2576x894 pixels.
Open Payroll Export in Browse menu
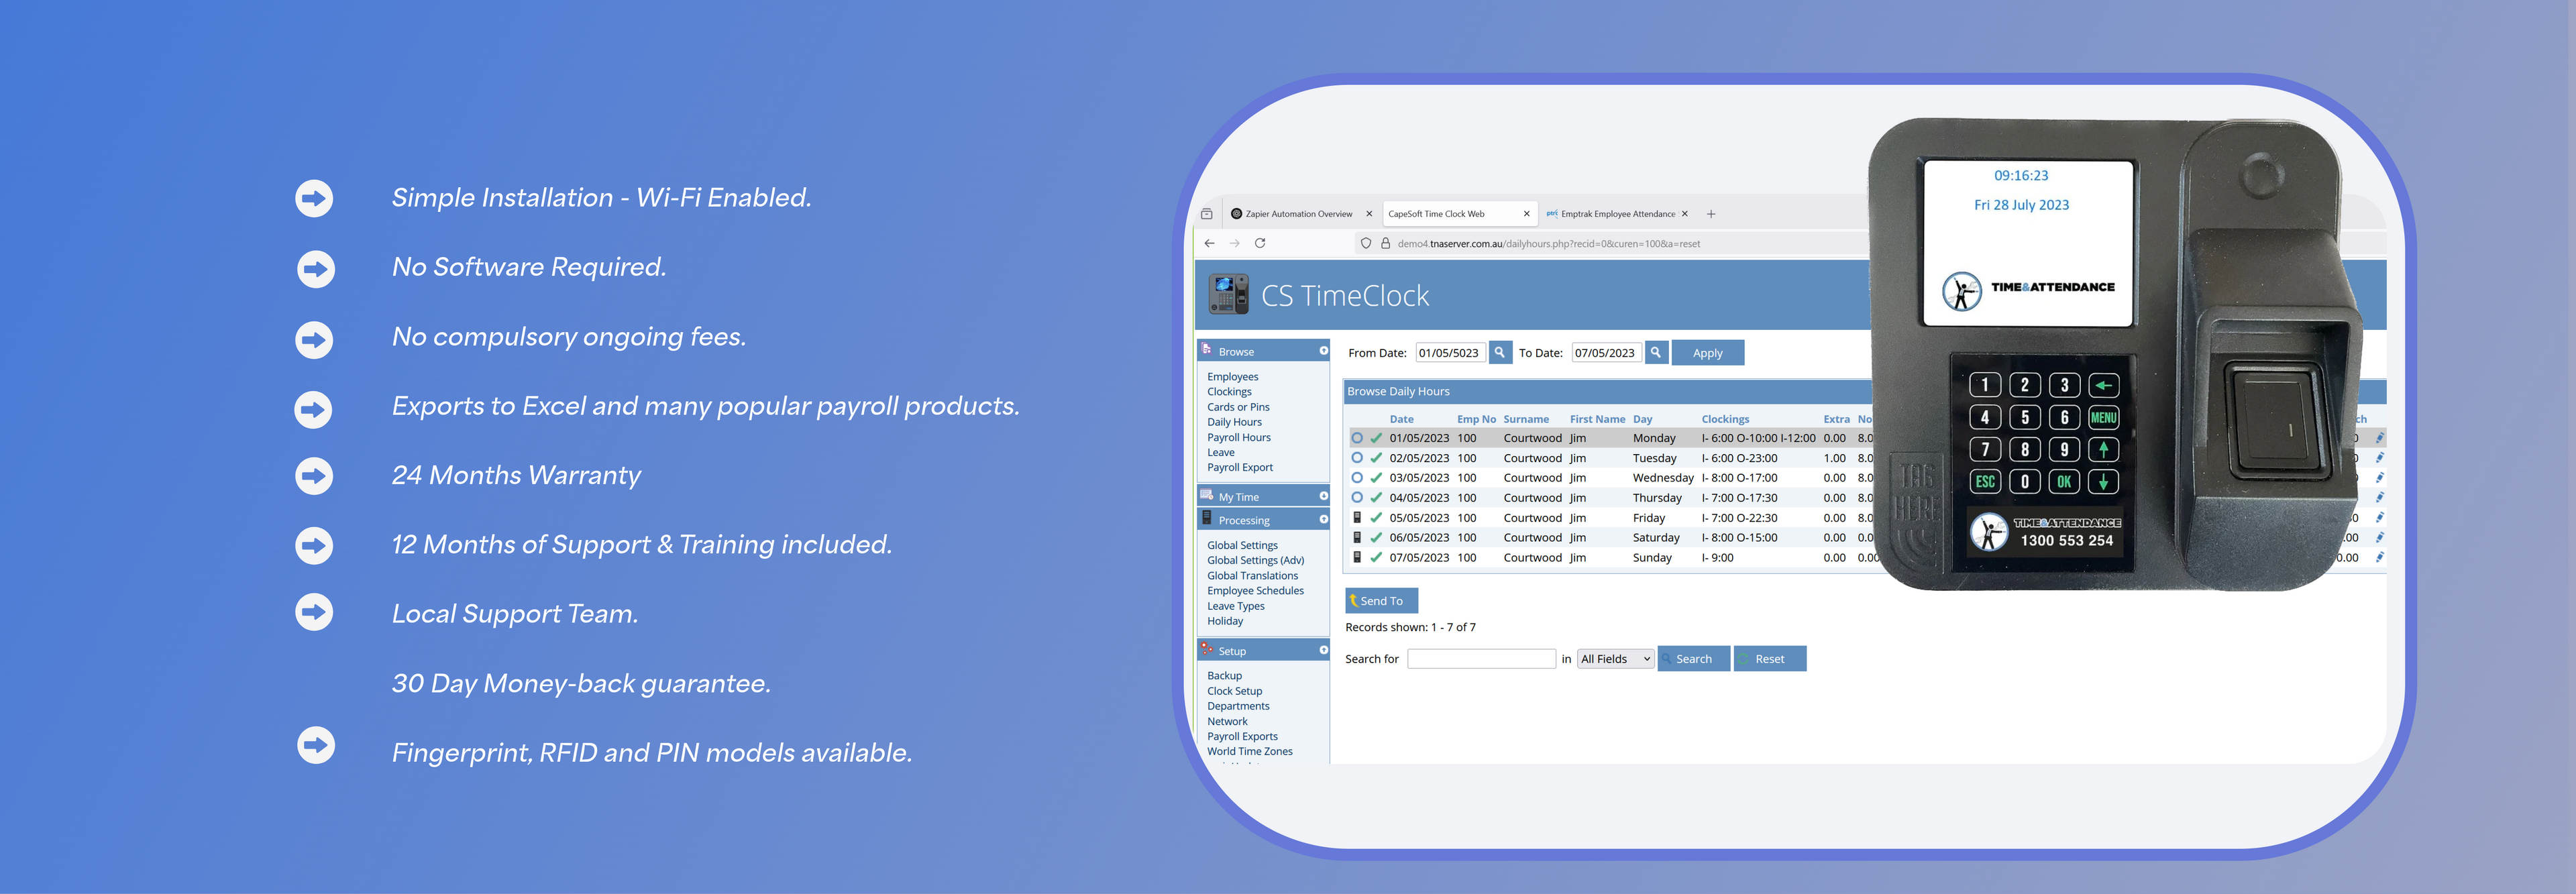pos(1240,467)
